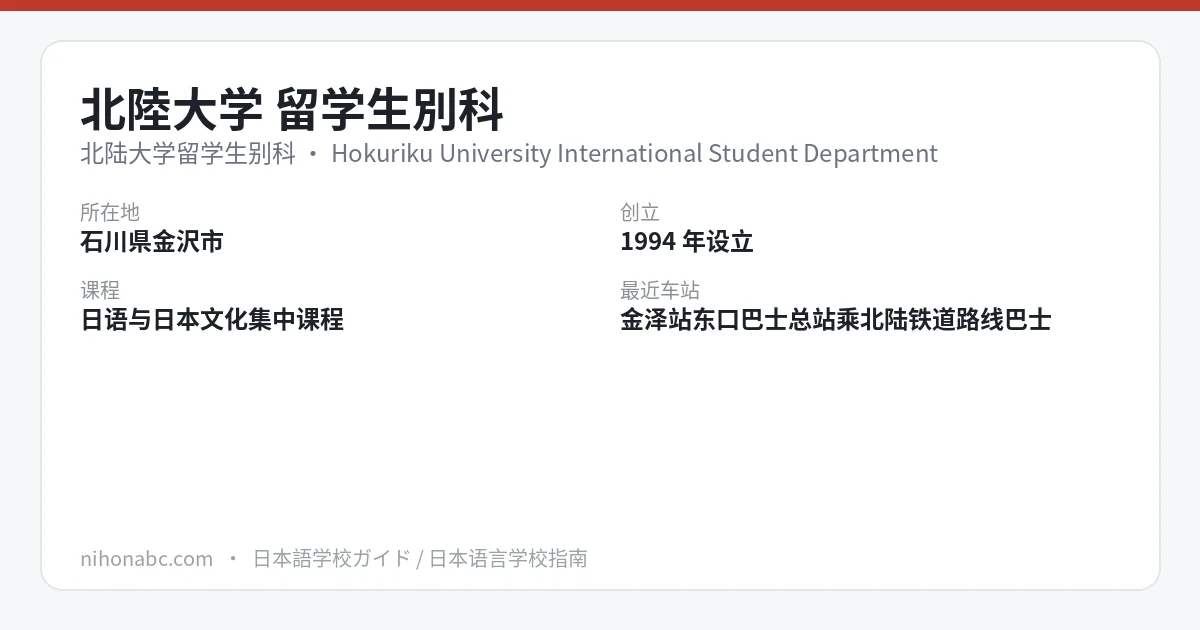Select the location value 石川県金沢市
Screen dimensions: 1200x630
[x=152, y=241]
